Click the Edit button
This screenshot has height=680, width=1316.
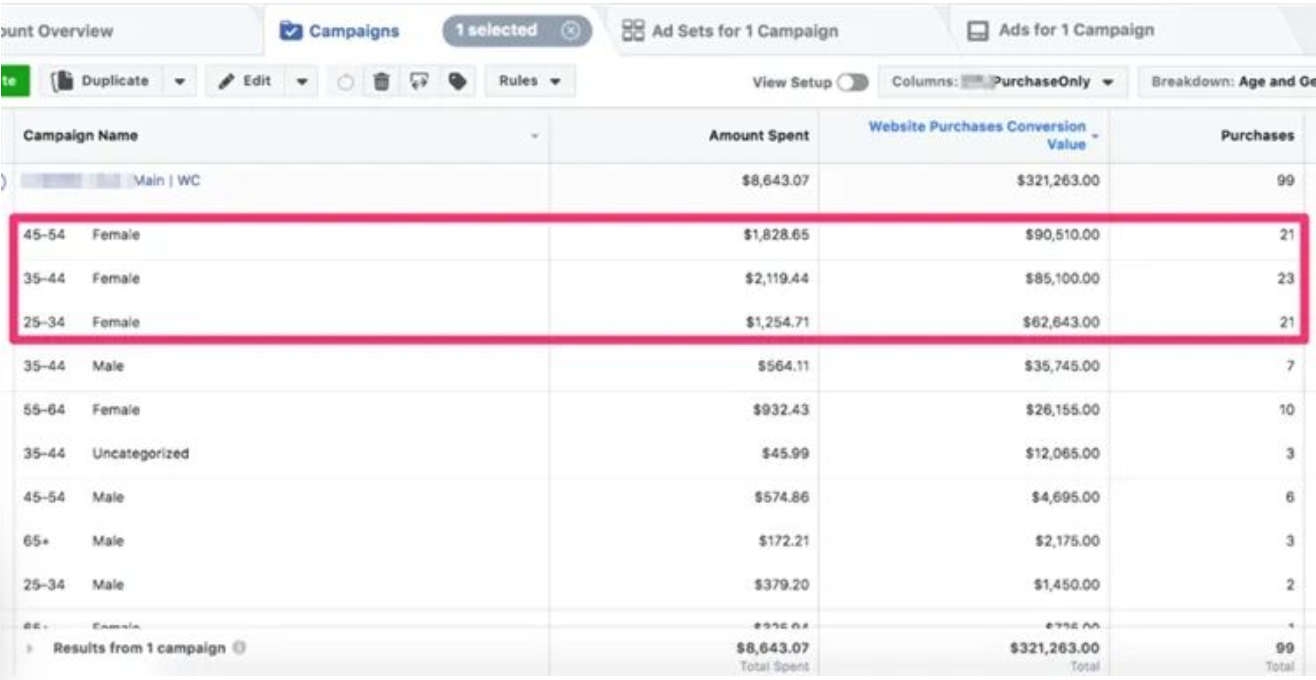247,82
